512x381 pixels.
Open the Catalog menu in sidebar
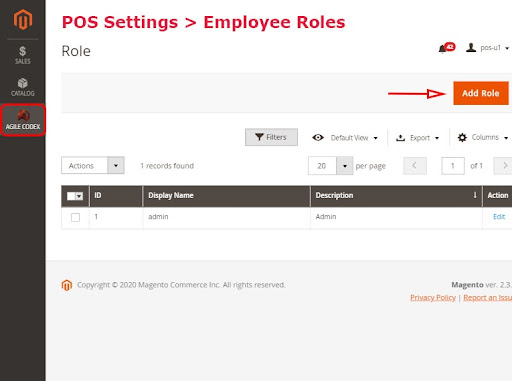coord(23,87)
